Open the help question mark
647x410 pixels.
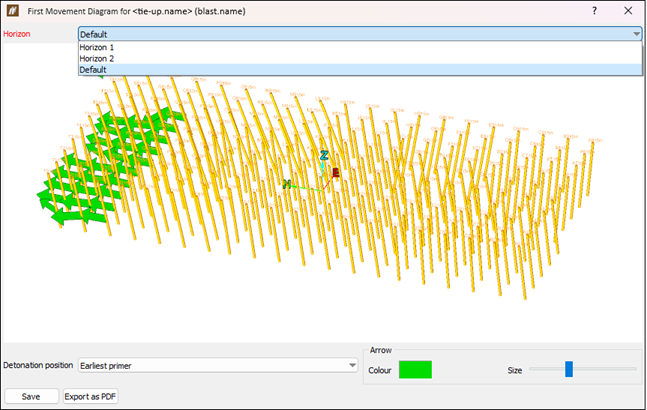click(x=594, y=11)
